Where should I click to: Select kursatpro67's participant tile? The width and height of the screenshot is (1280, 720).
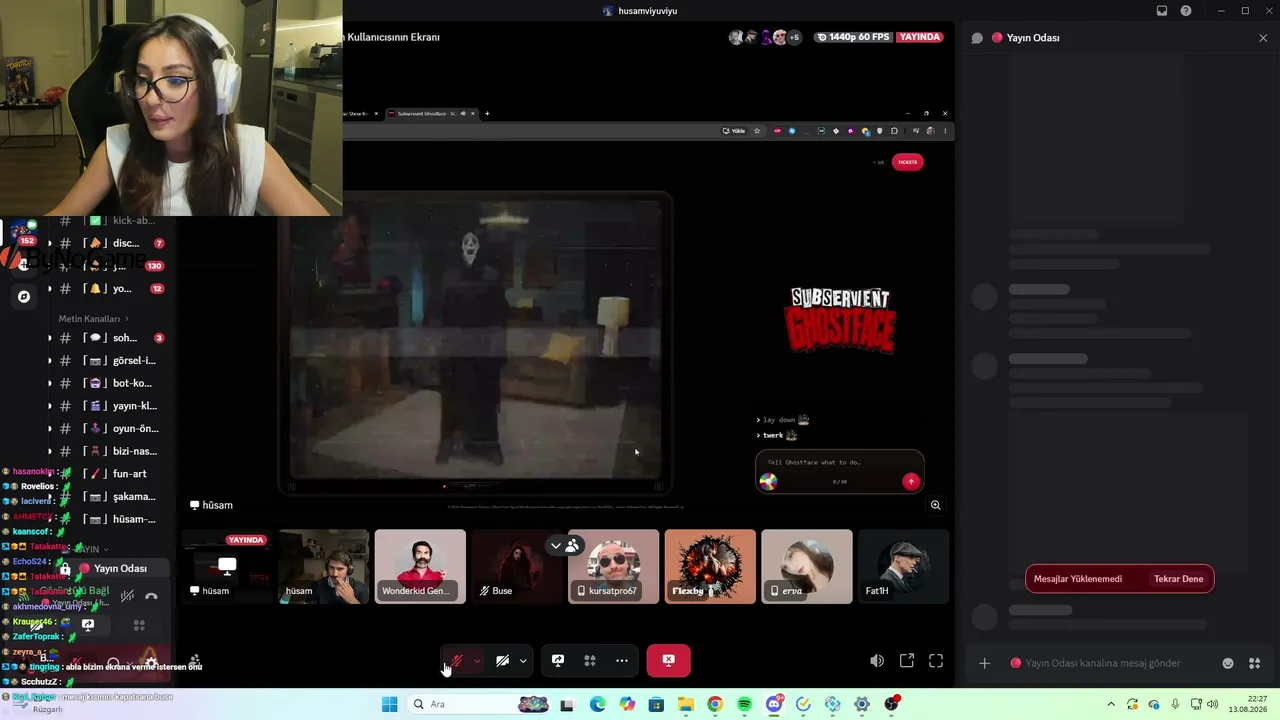613,566
